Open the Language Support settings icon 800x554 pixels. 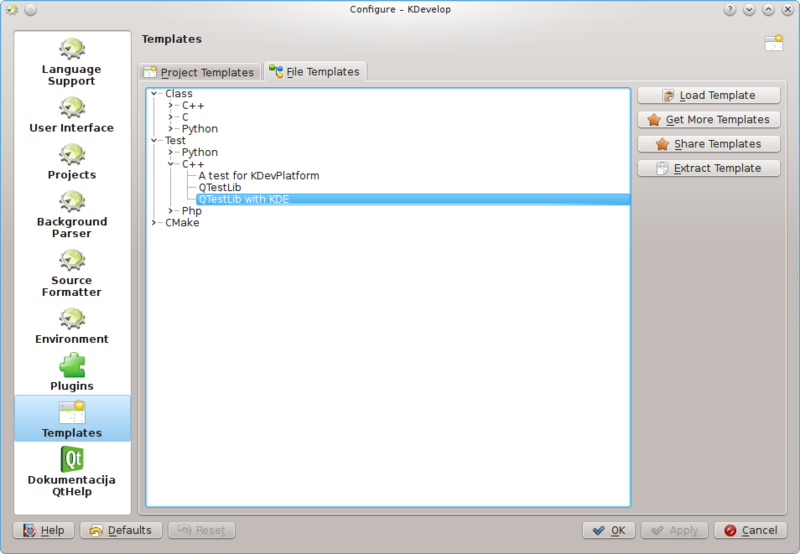[72, 49]
